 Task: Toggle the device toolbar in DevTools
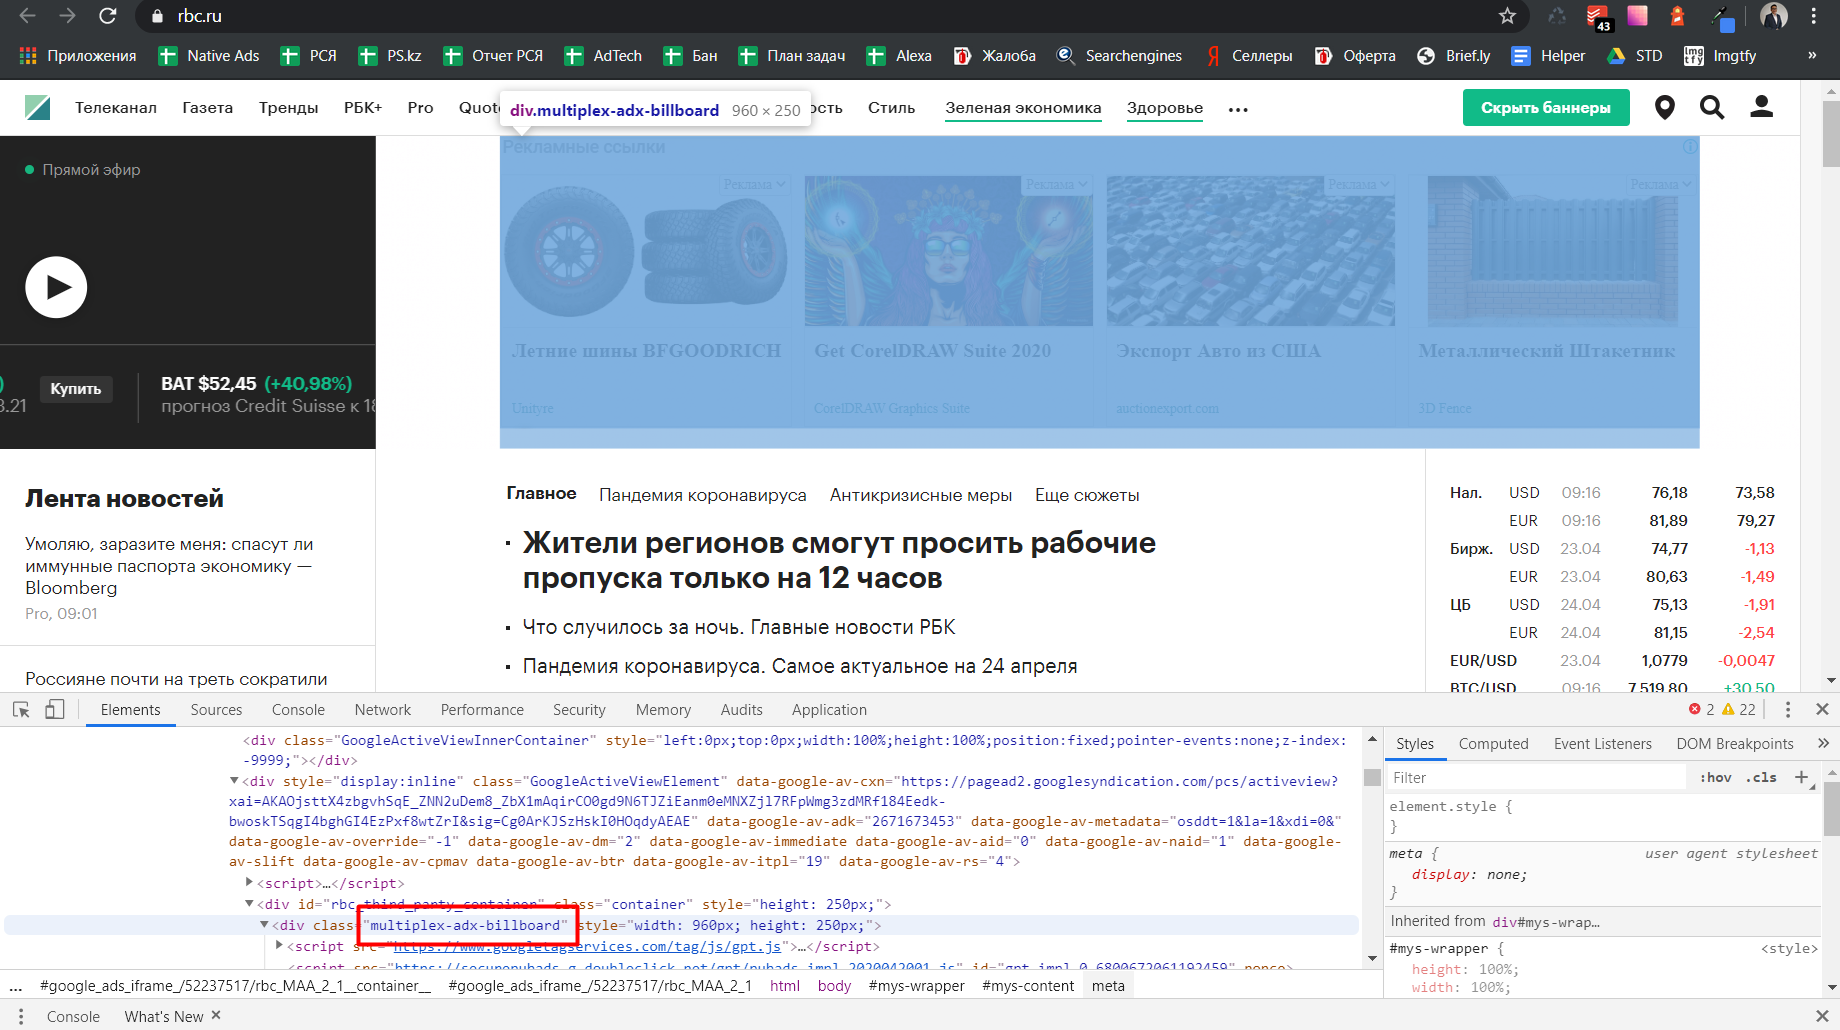pos(55,710)
